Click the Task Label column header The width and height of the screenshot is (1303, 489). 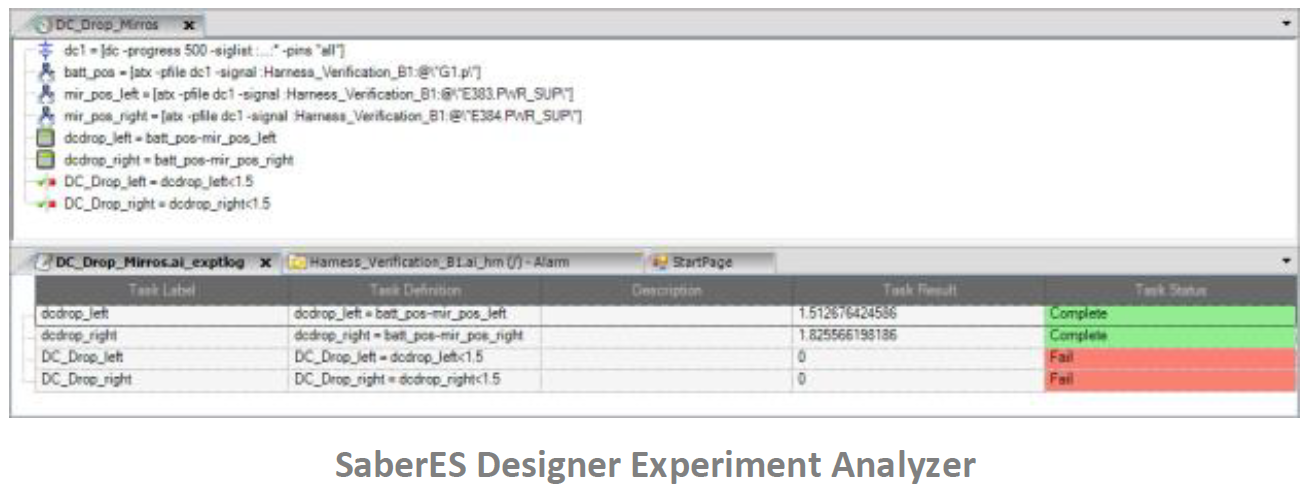point(162,291)
